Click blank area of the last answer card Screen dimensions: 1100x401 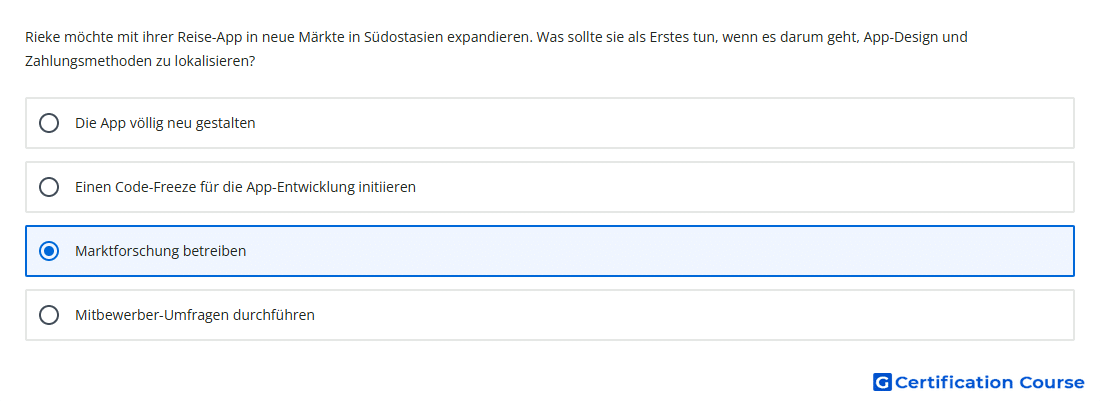coord(695,315)
